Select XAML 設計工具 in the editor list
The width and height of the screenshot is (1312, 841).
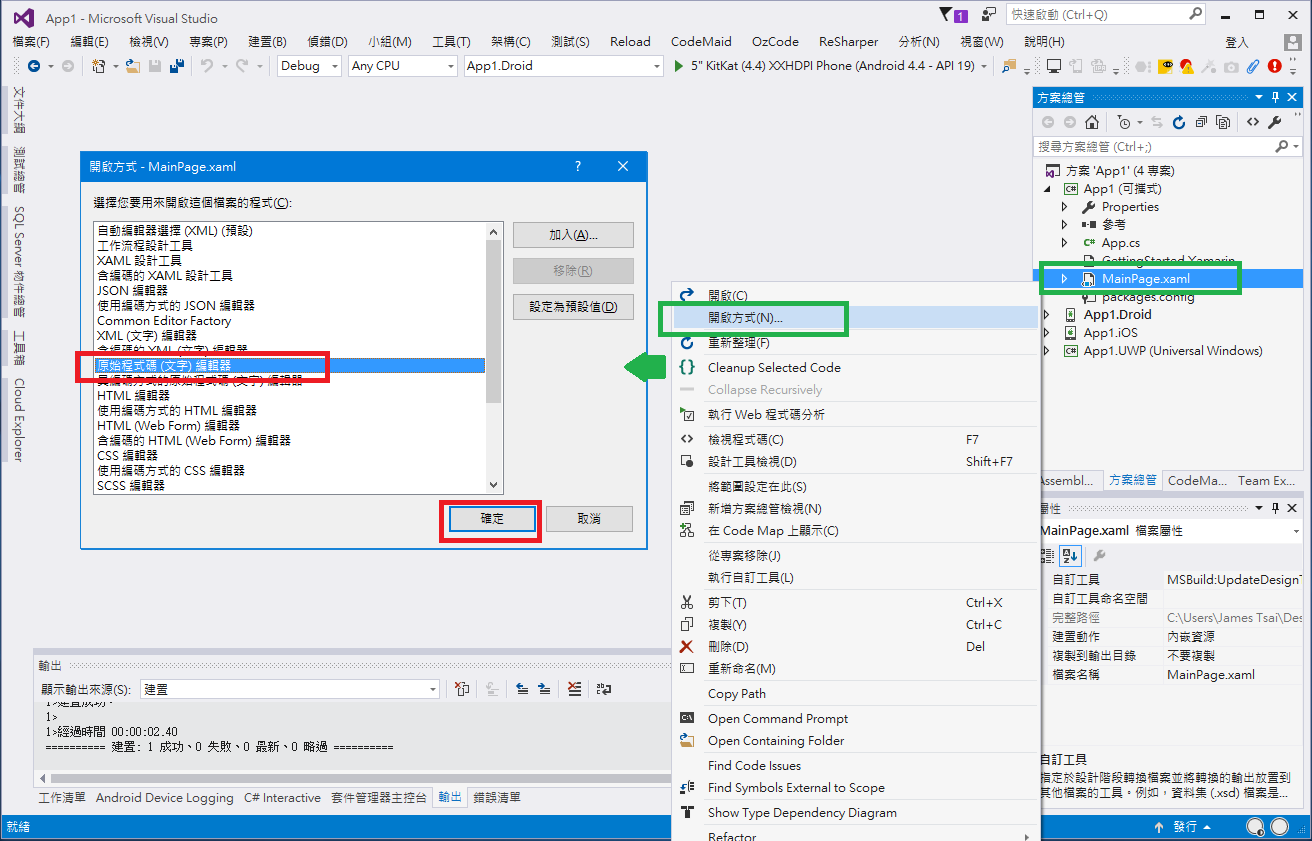click(140, 260)
